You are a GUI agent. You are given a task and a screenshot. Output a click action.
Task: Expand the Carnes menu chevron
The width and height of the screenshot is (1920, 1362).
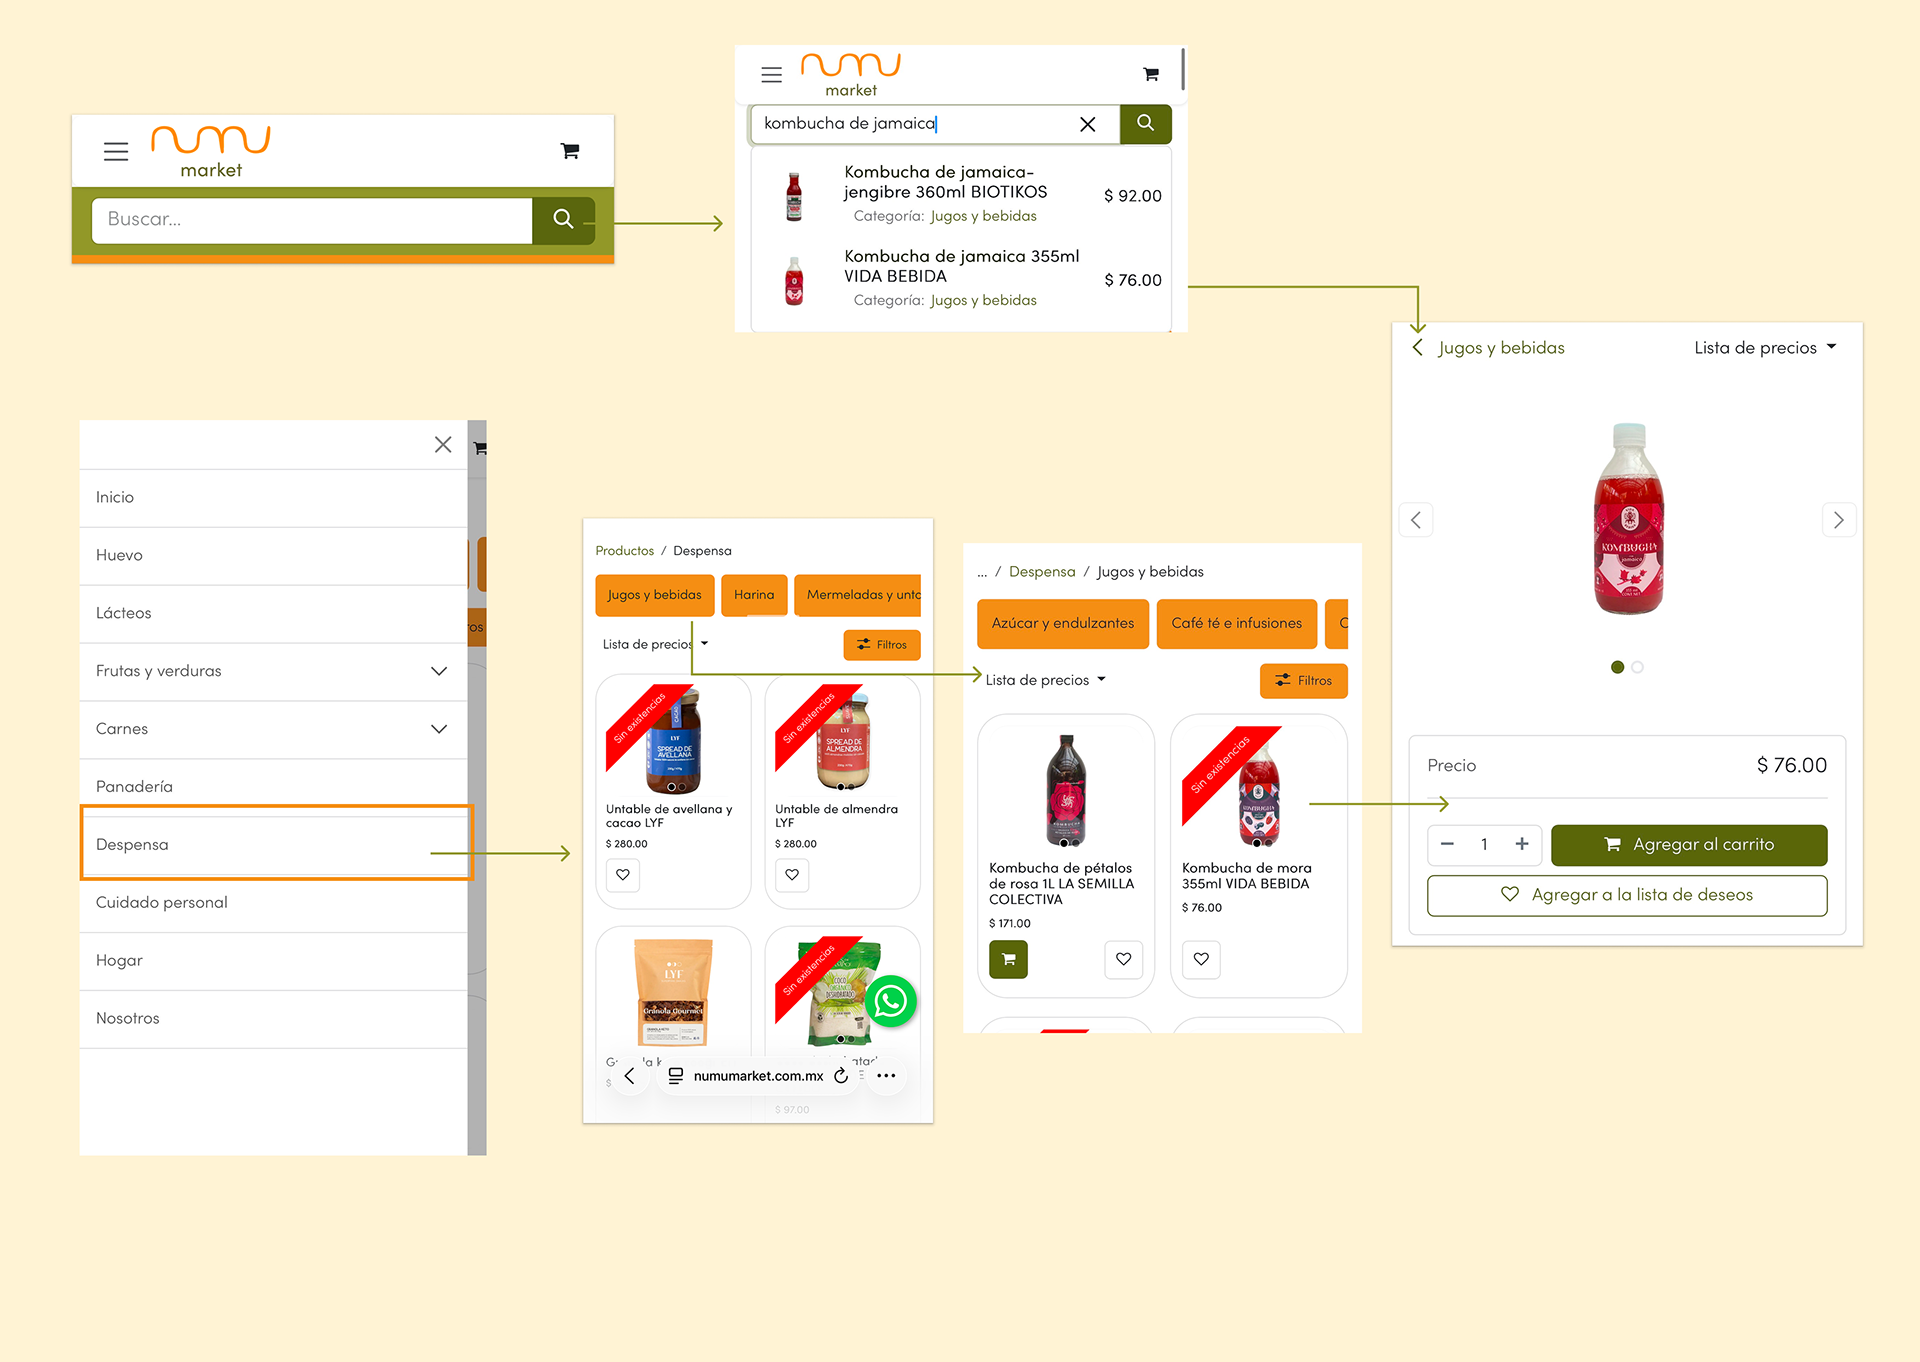438,729
